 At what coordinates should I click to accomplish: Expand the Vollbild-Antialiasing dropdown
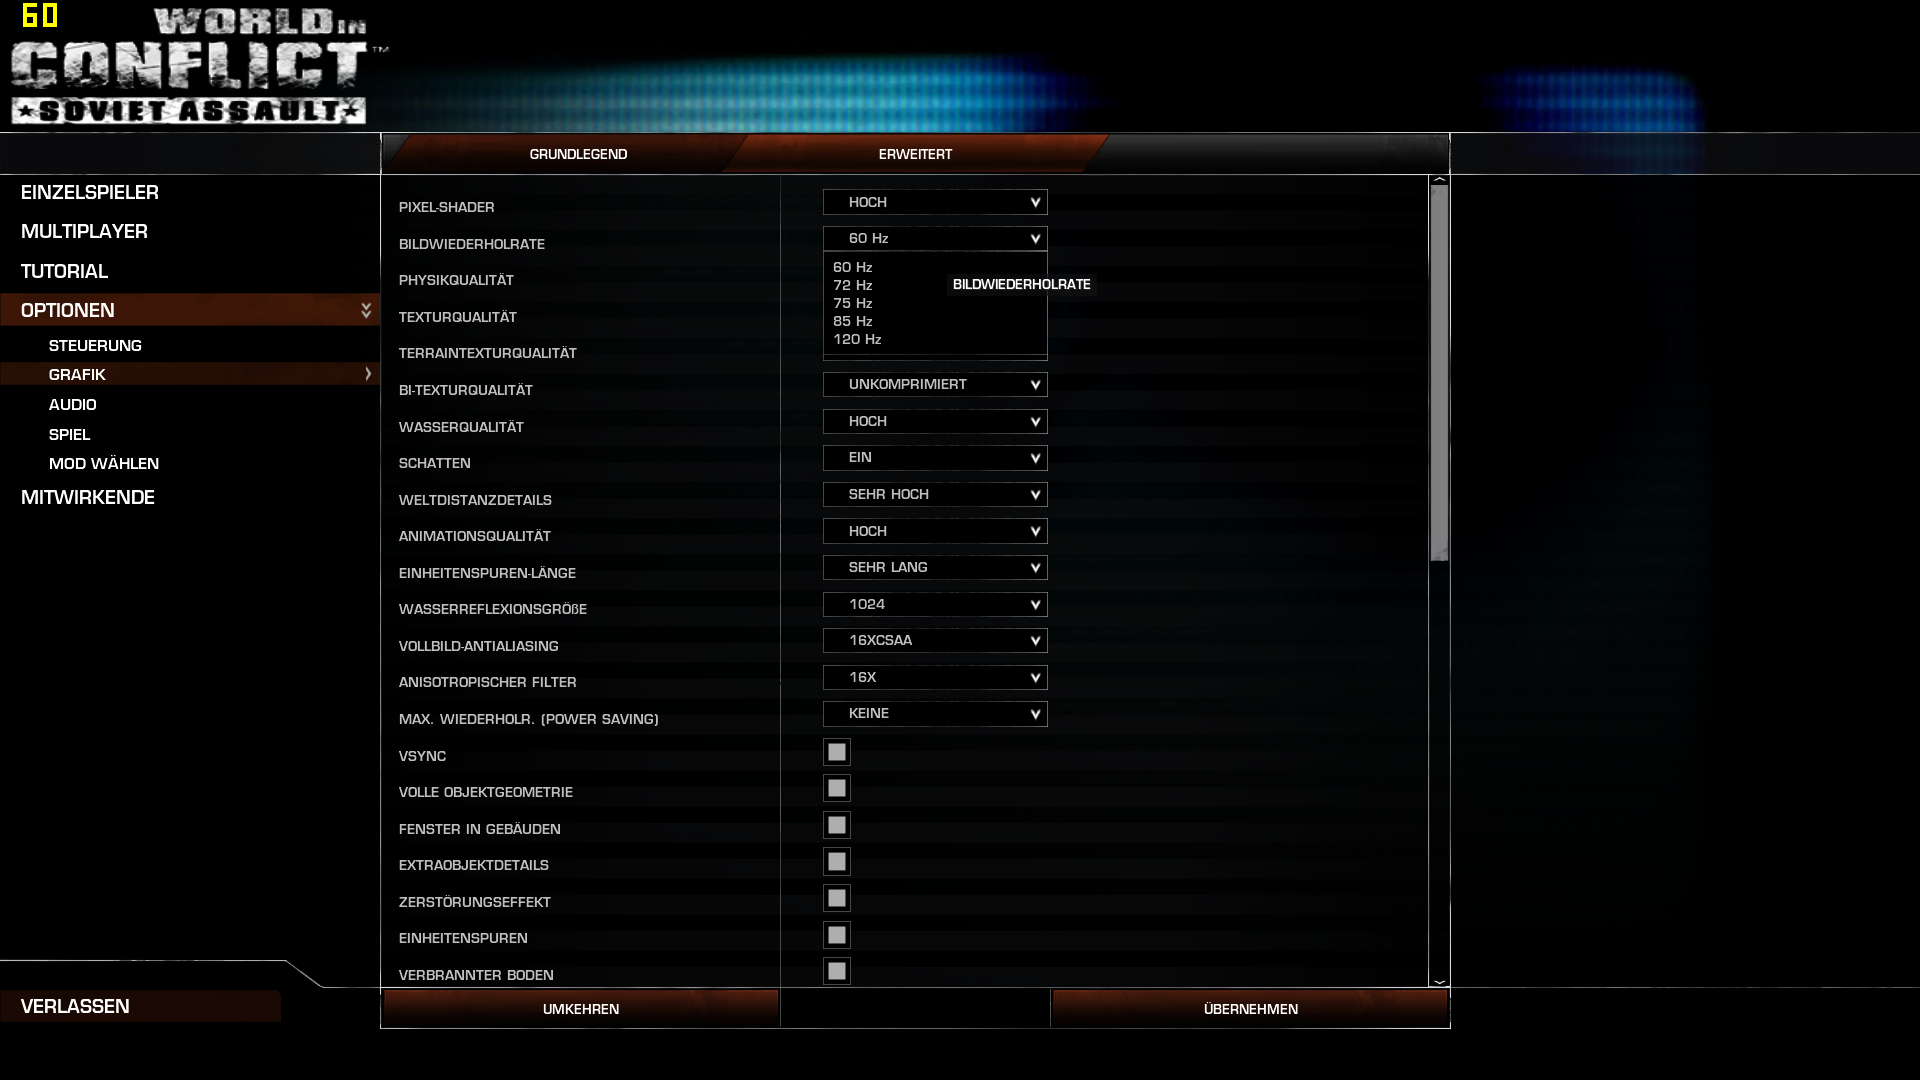pos(935,641)
